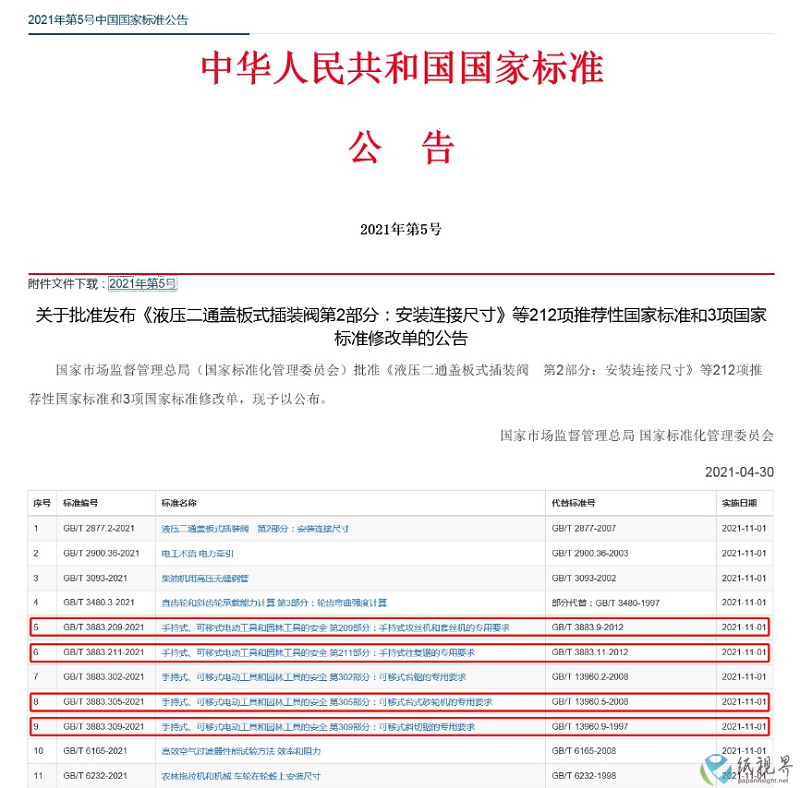
Task: Open the 第305部分 可移式台式砂轮机 standard link
Action: point(327,702)
